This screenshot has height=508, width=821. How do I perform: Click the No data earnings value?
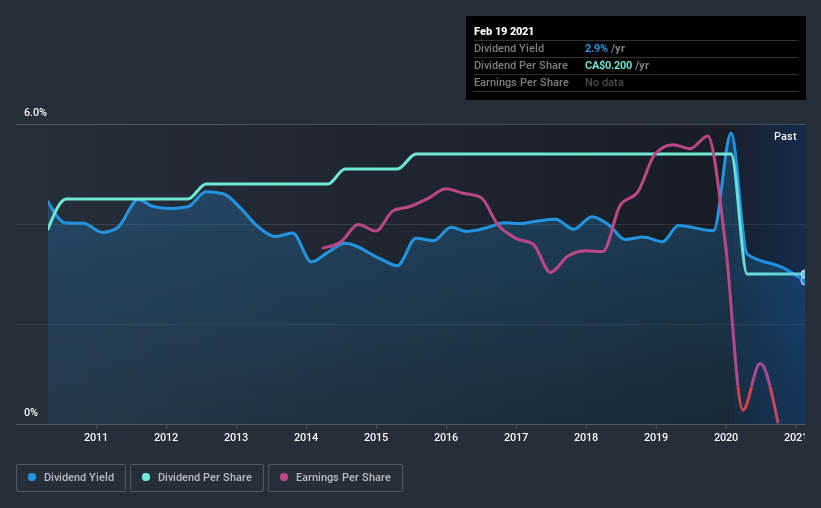(x=604, y=82)
